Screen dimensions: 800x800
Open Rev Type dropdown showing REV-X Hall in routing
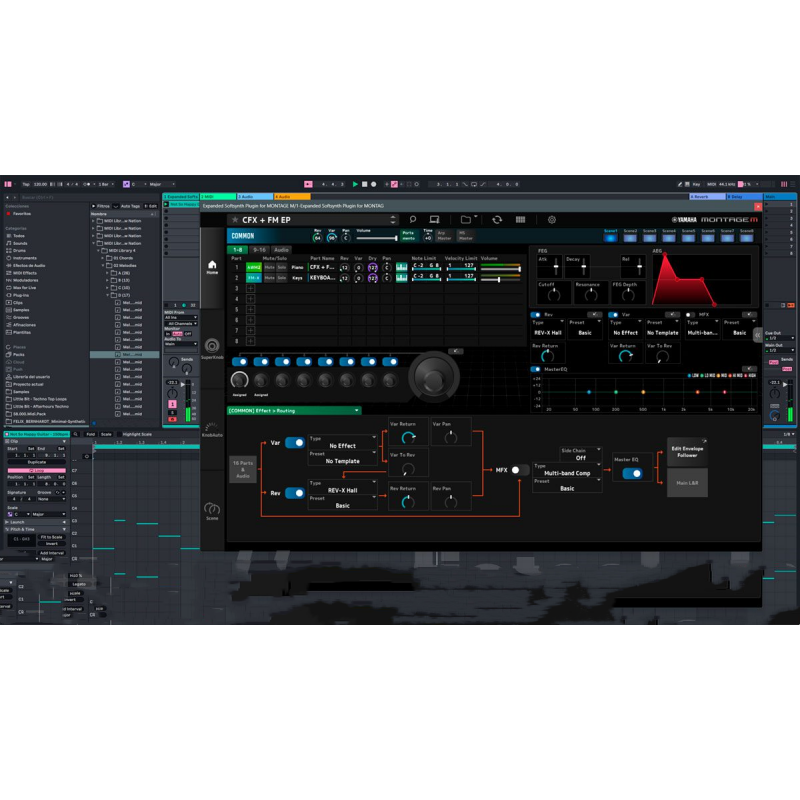(343, 487)
